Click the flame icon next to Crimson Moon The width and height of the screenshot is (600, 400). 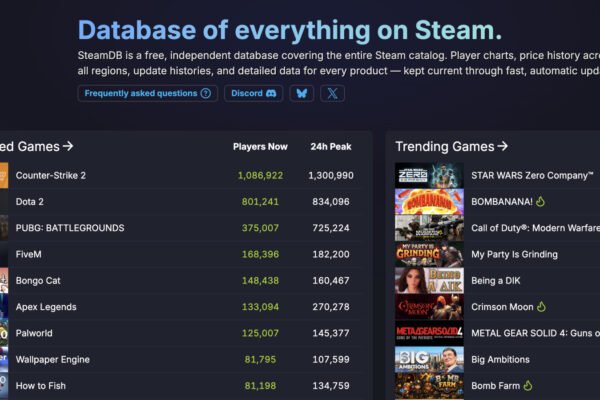pyautogui.click(x=541, y=307)
